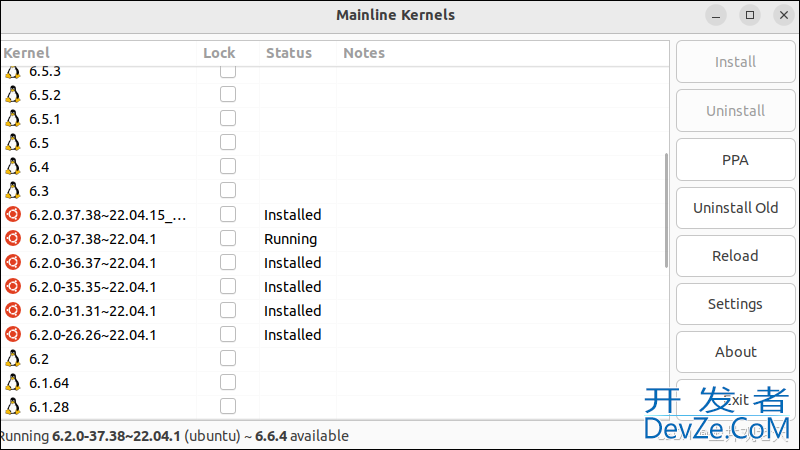This screenshot has width=800, height=450.
Task: Open the PPA button
Action: (735, 160)
